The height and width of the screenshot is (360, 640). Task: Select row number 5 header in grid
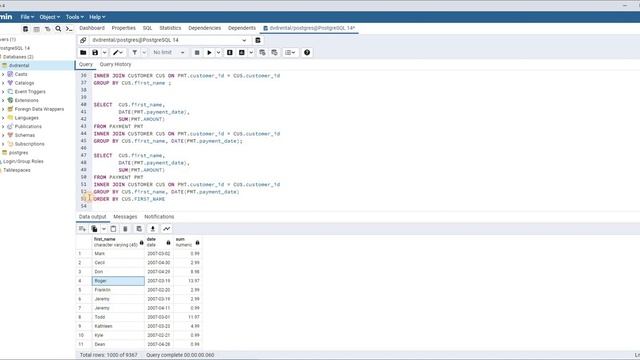pos(84,290)
